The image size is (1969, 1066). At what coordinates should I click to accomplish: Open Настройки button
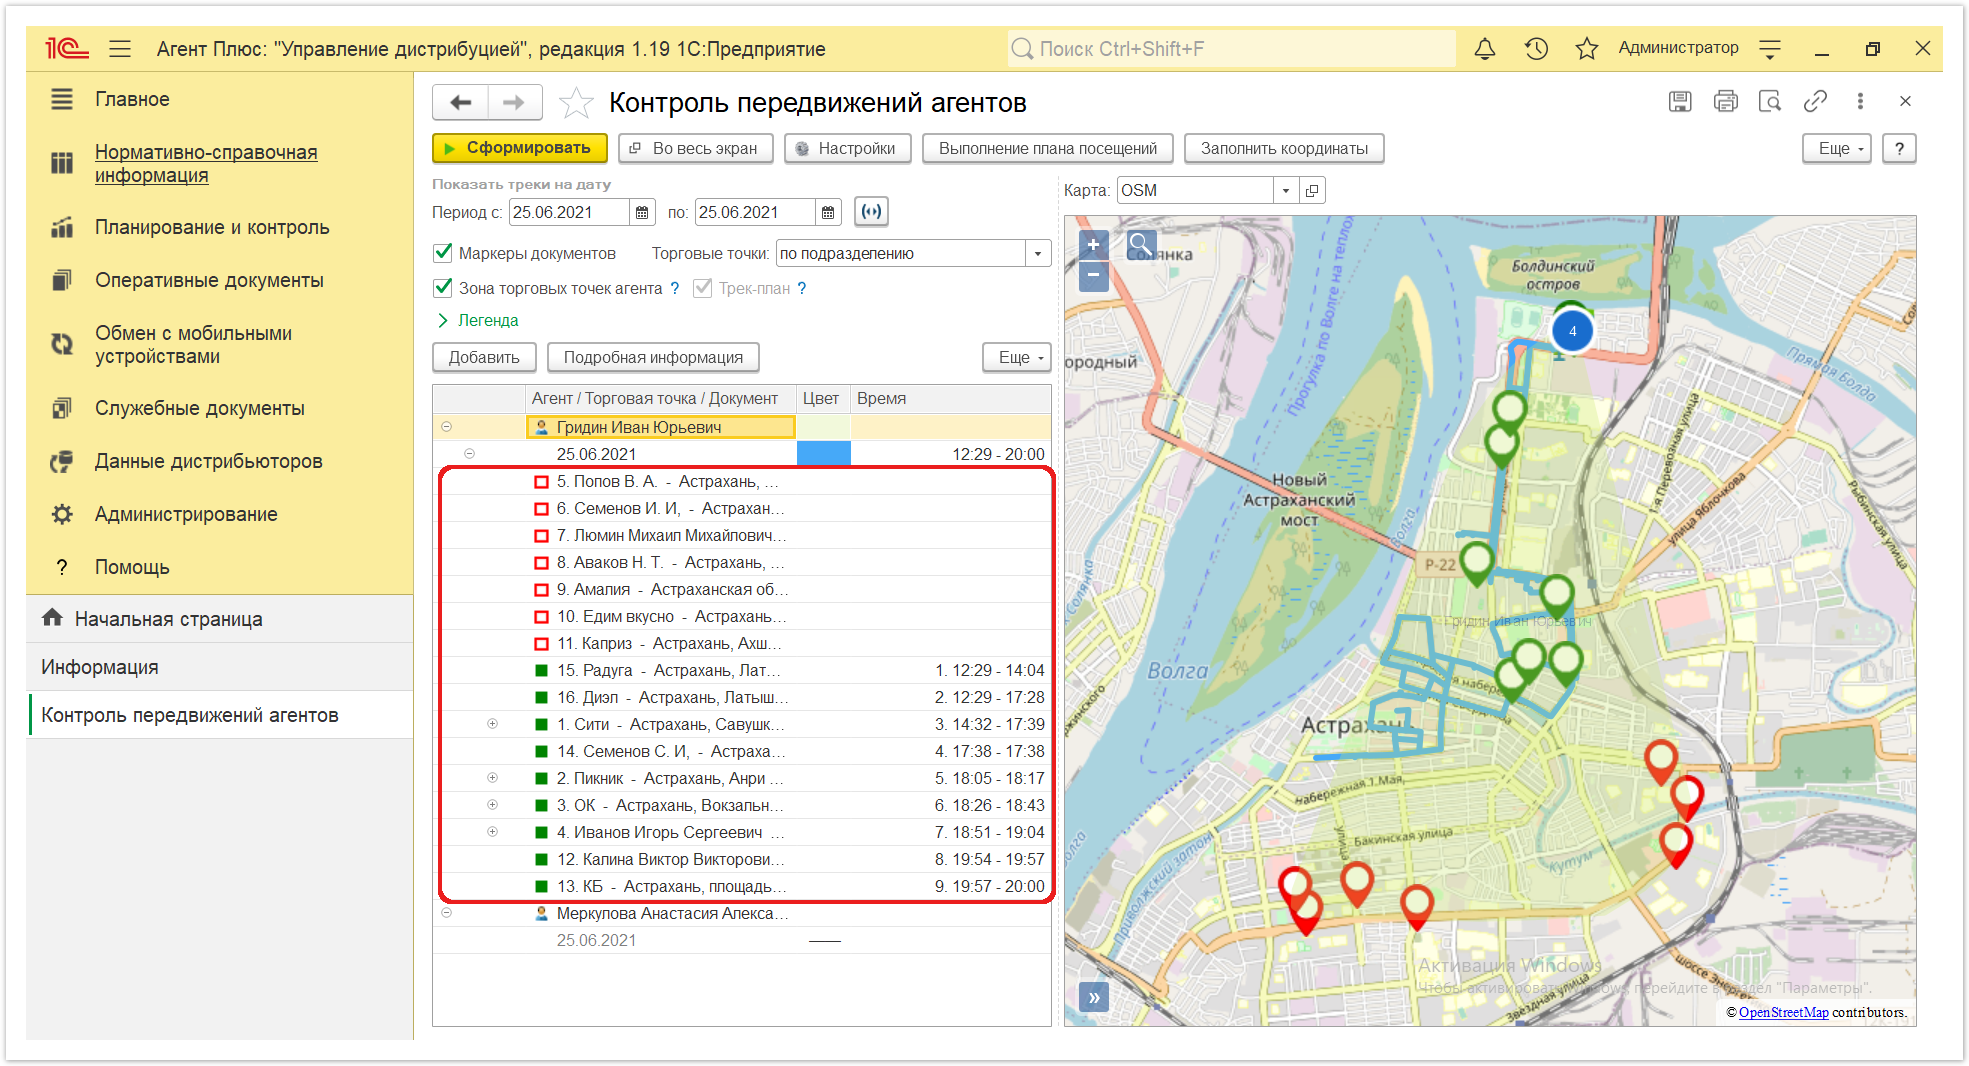pos(847,148)
